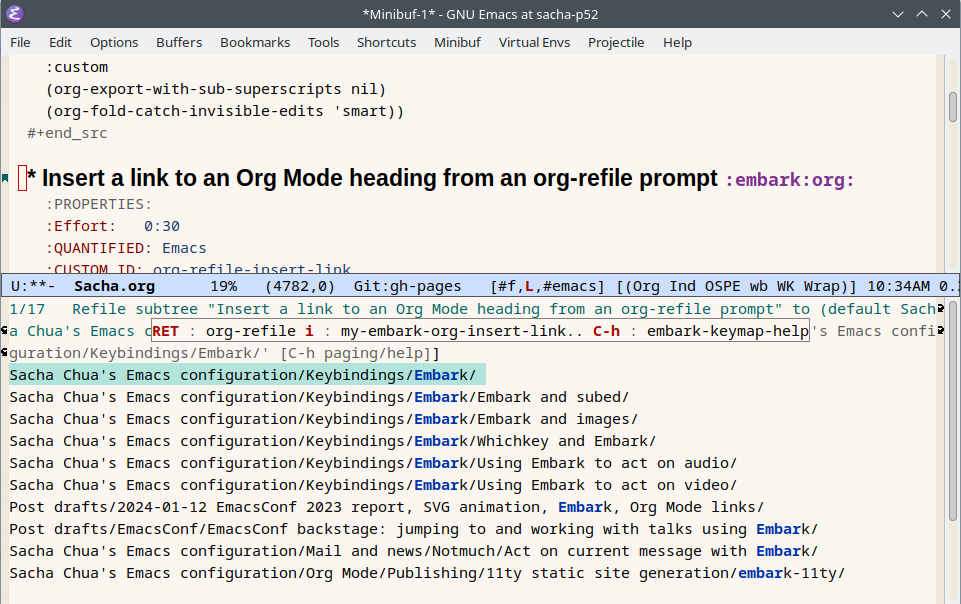
Task: Select the 'Keybindings/Embark/' highlighted candidate
Action: coord(247,375)
